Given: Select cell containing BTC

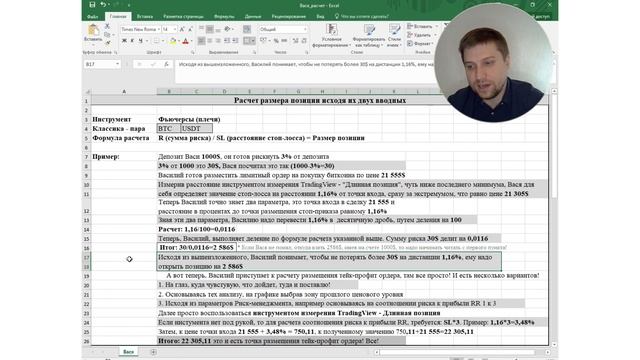Looking at the screenshot, I should tap(169, 129).
